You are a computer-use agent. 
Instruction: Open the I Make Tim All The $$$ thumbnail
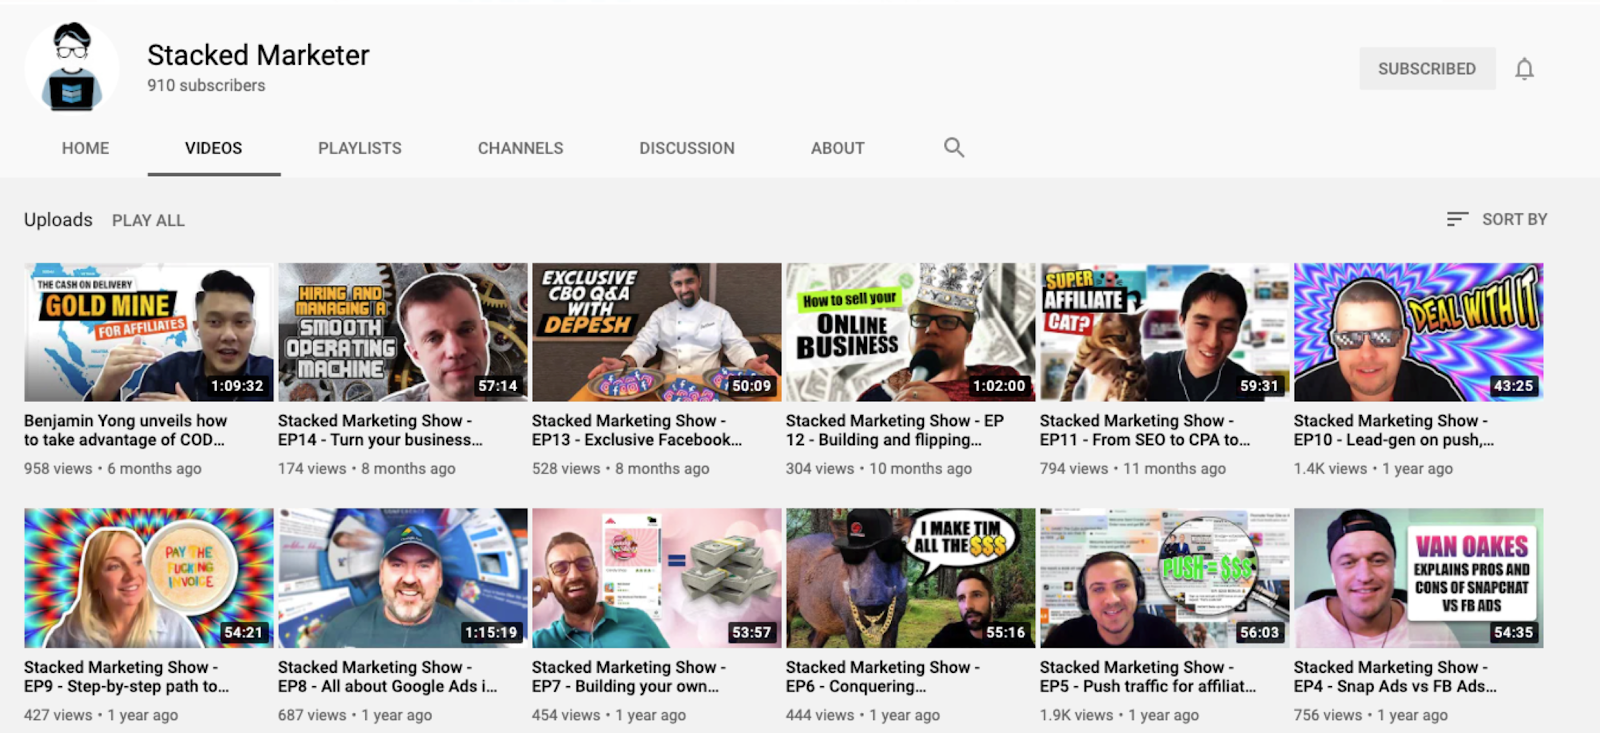click(910, 578)
